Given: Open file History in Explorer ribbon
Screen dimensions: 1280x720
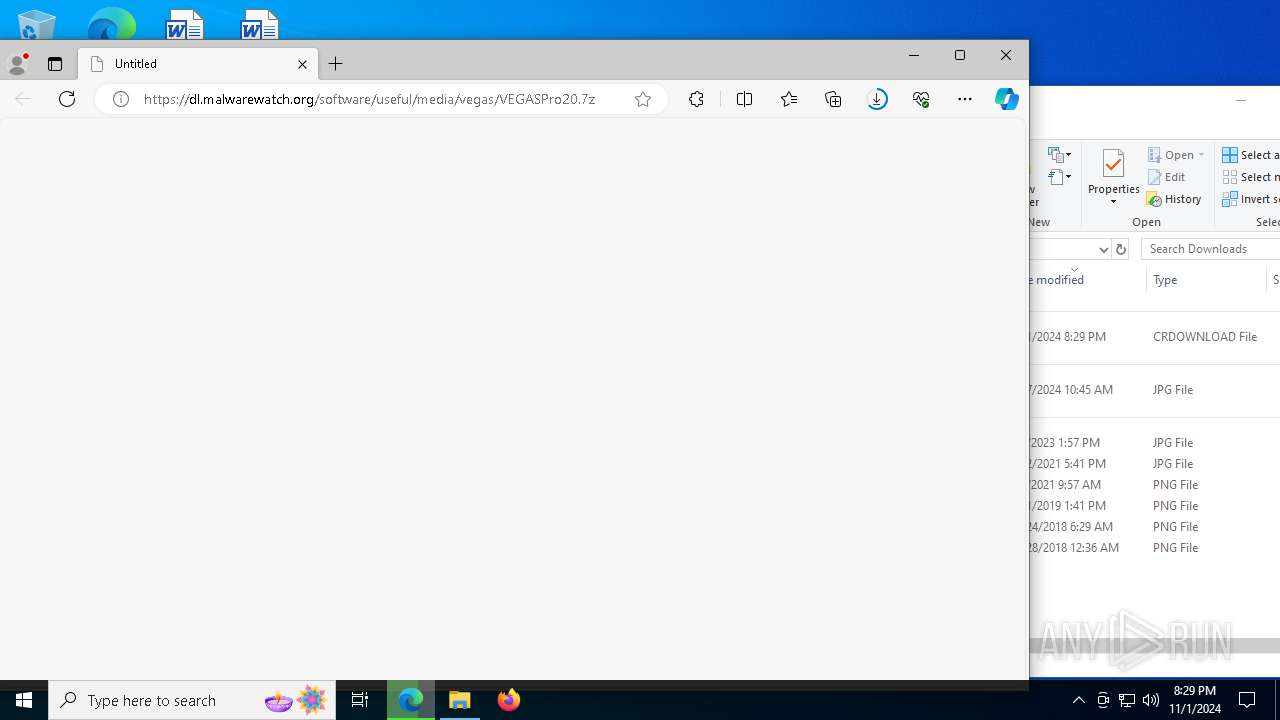Looking at the screenshot, I should [x=1174, y=199].
